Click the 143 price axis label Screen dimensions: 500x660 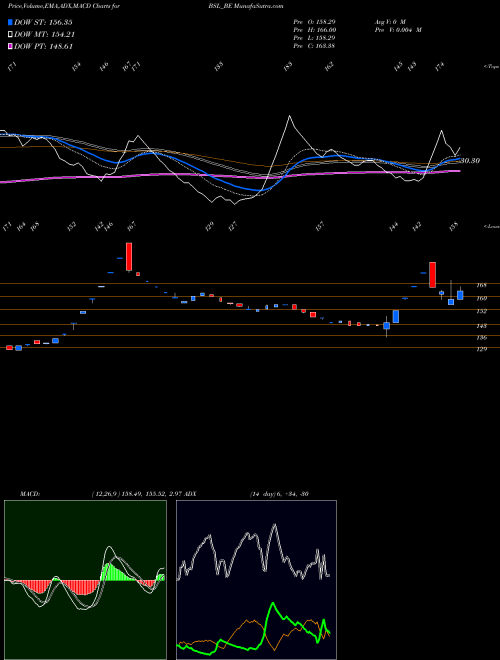[x=481, y=326]
